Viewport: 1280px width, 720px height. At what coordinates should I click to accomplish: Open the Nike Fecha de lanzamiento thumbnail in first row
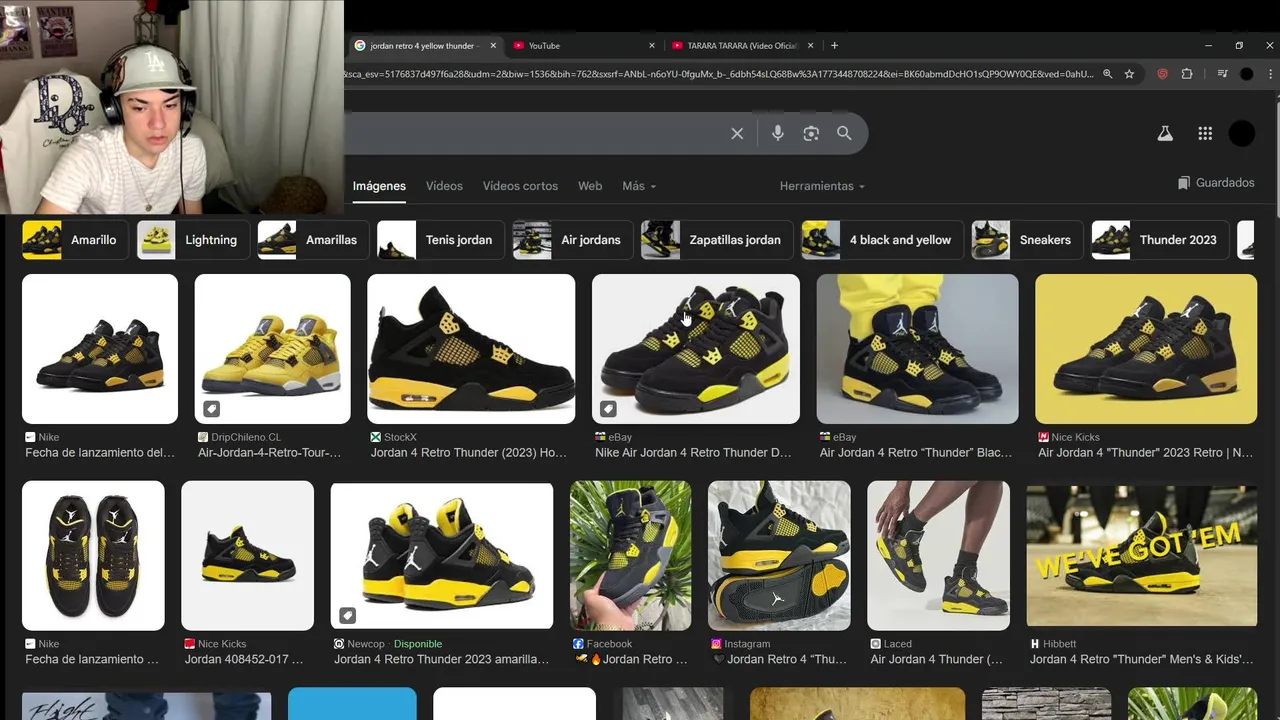pos(100,349)
